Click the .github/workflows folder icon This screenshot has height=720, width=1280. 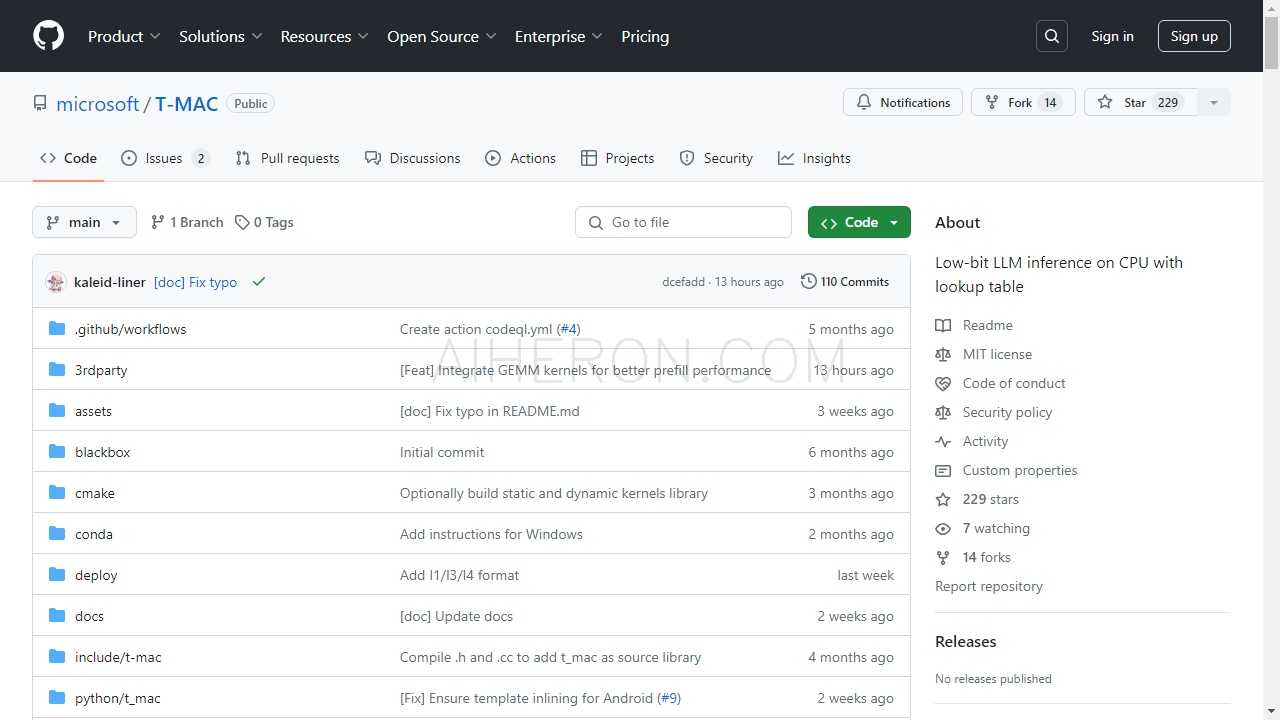point(57,329)
